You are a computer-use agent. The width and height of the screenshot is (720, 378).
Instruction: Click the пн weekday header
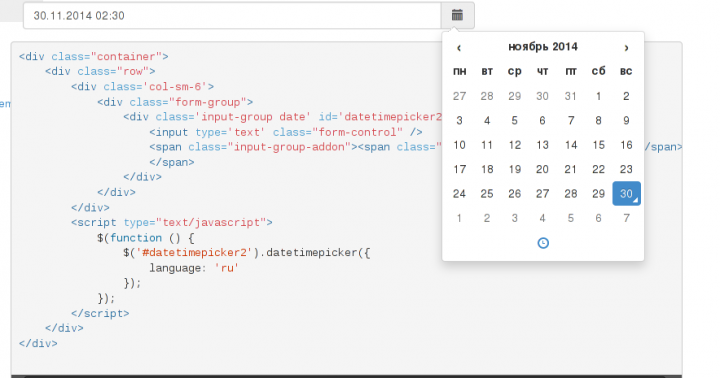click(459, 71)
